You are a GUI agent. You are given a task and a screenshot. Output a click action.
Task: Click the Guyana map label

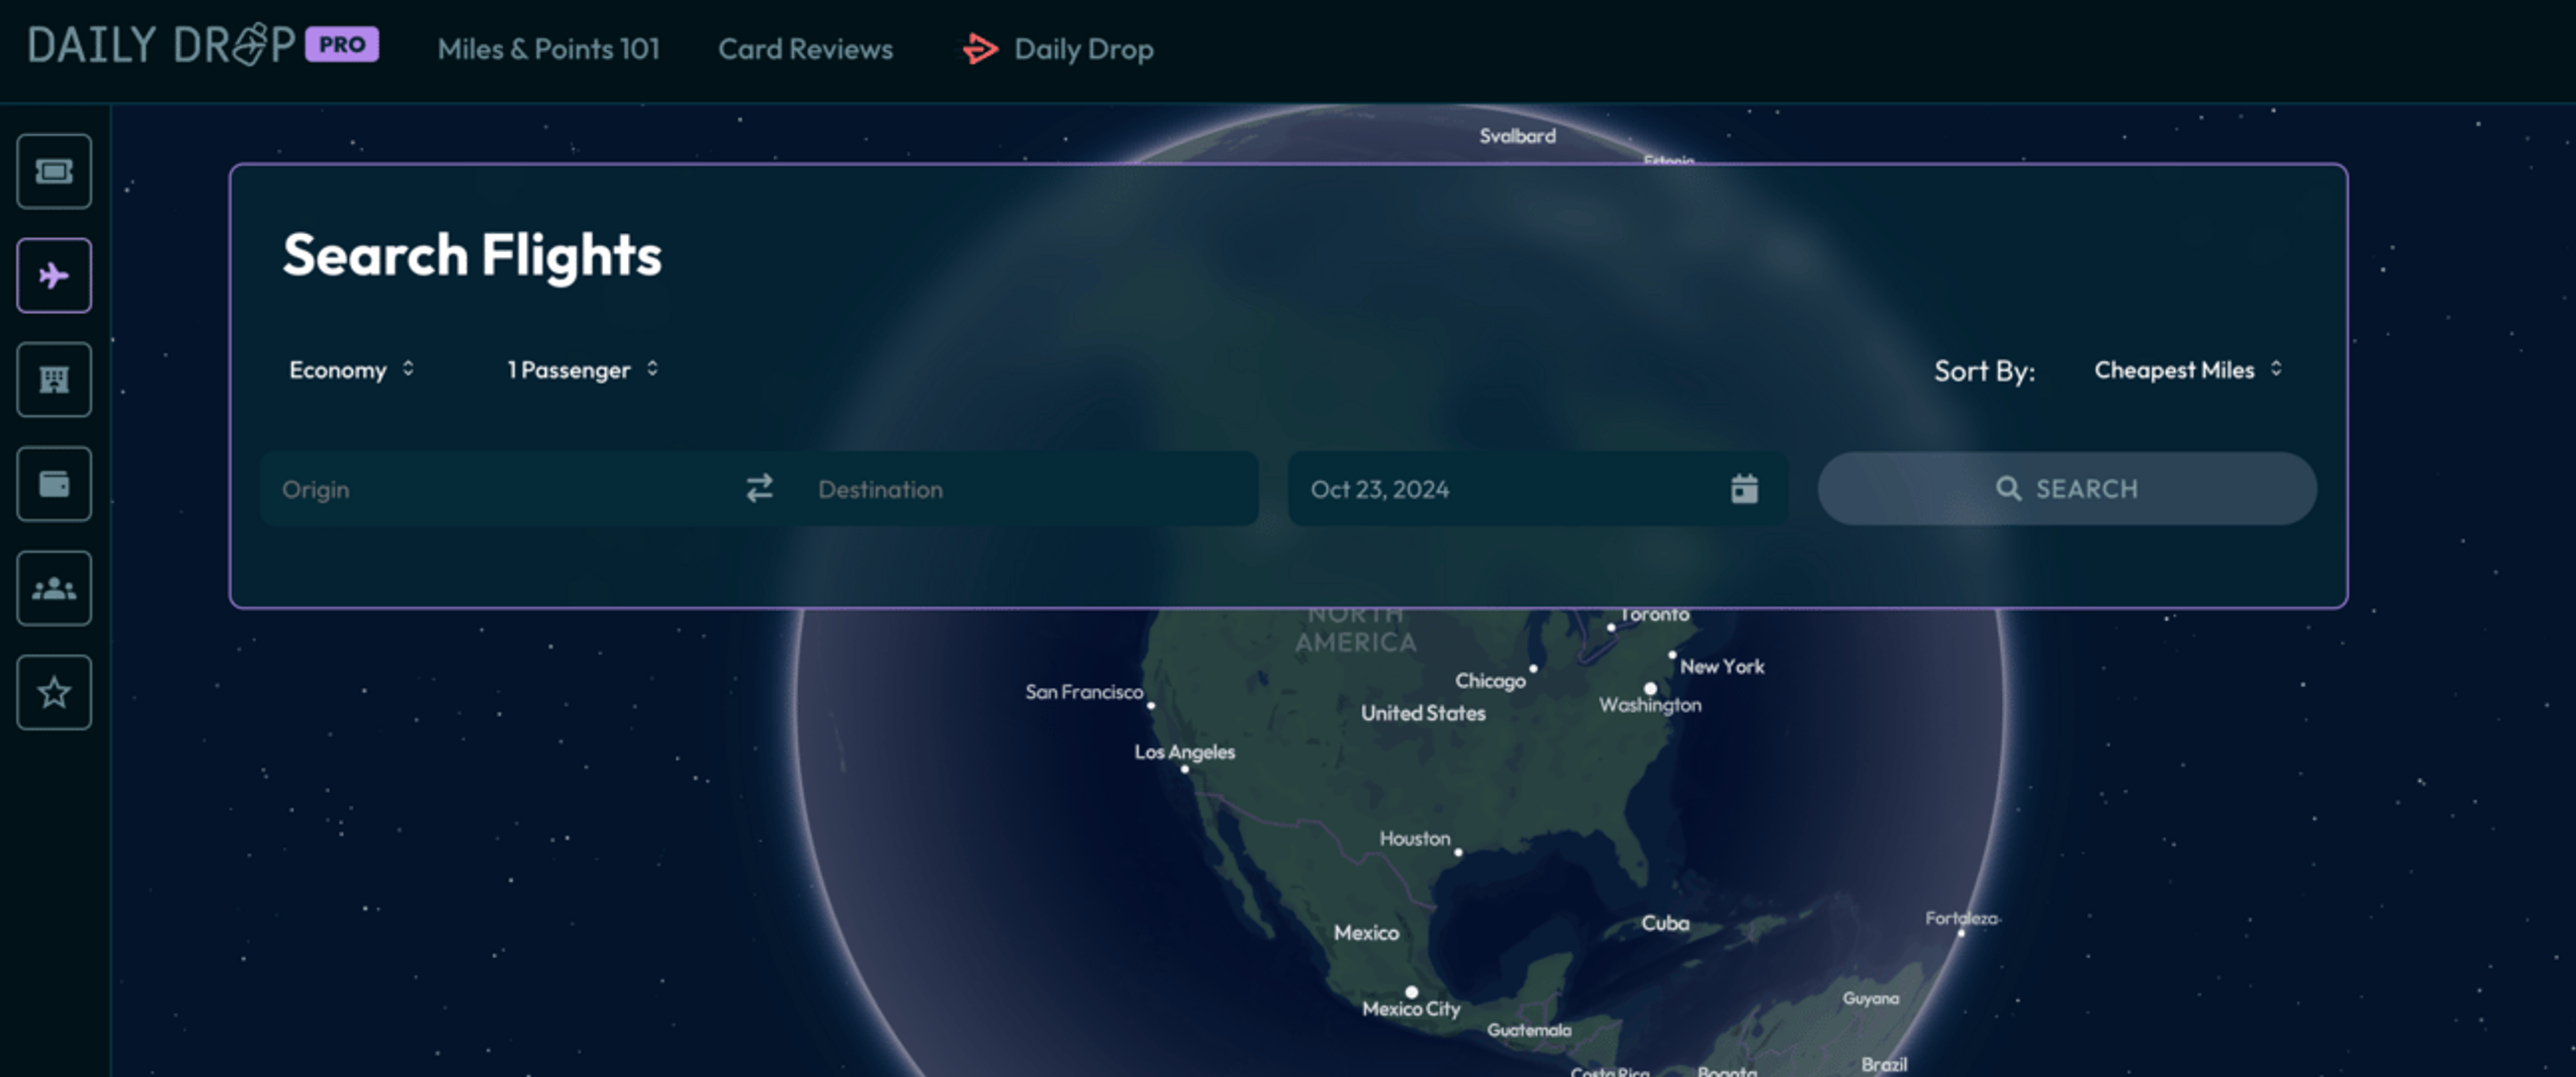click(x=1870, y=998)
